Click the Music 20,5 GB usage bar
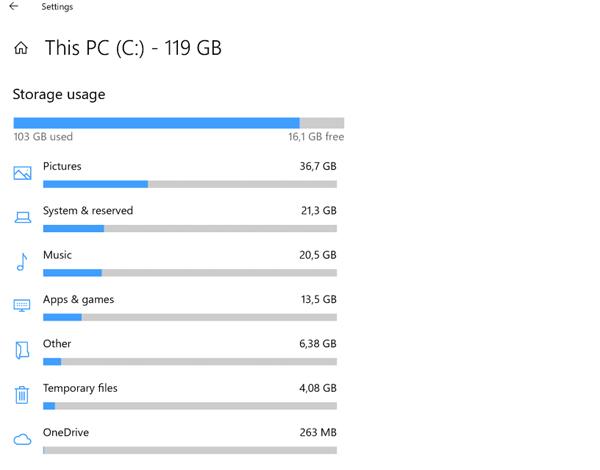600x470 pixels. pos(190,273)
